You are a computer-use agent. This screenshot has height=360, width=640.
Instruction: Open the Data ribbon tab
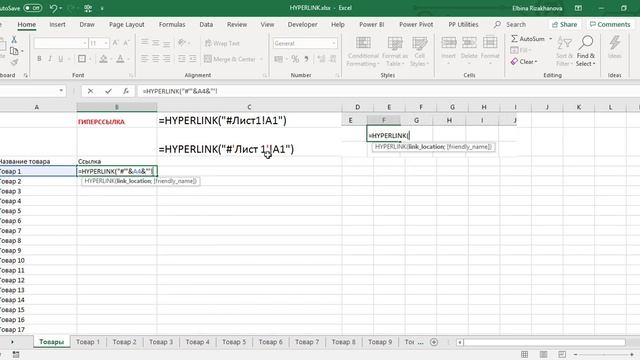tap(206, 24)
